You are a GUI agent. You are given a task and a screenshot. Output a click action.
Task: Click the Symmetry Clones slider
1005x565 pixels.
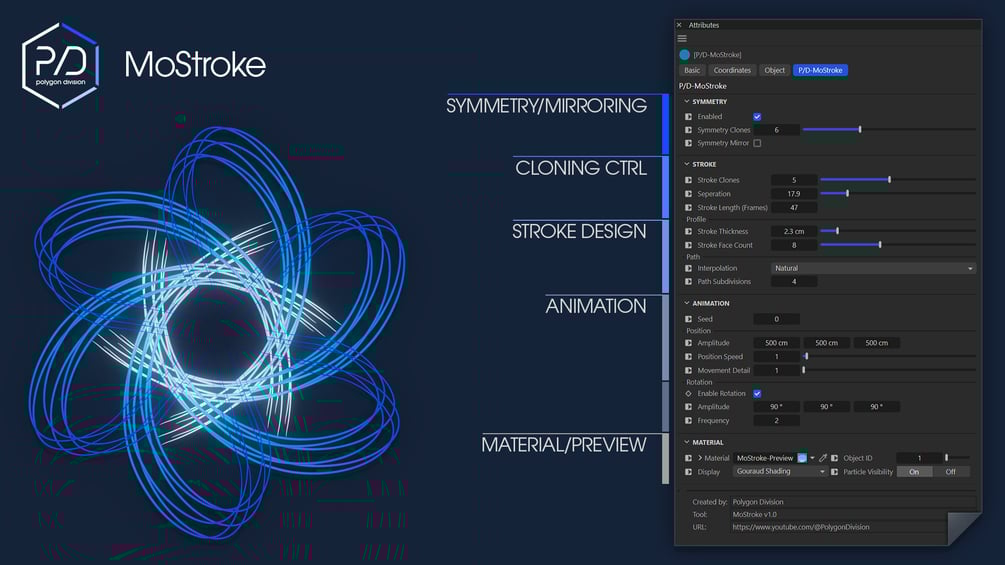(890, 129)
